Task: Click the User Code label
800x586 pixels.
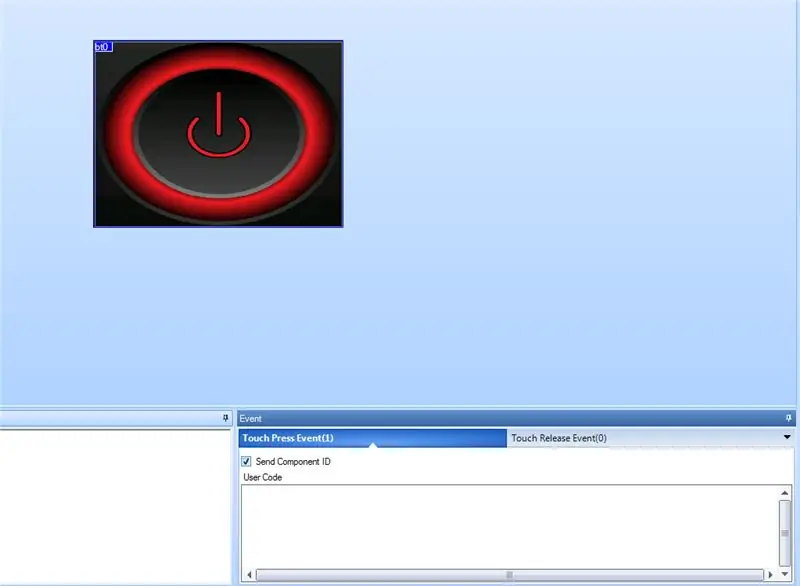Action: [x=263, y=477]
